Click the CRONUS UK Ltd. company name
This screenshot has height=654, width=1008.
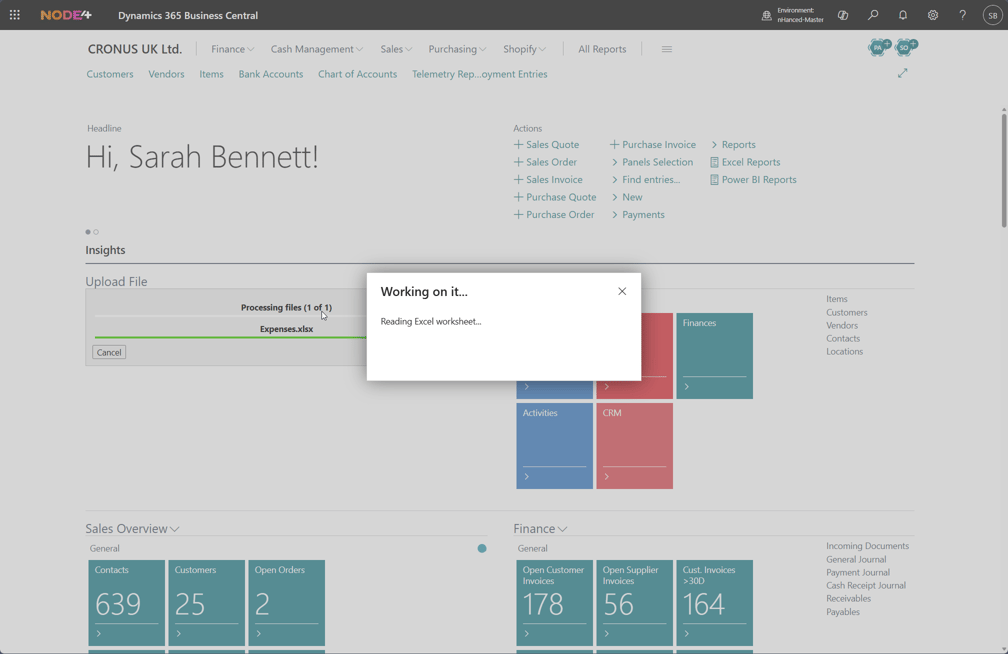point(134,49)
